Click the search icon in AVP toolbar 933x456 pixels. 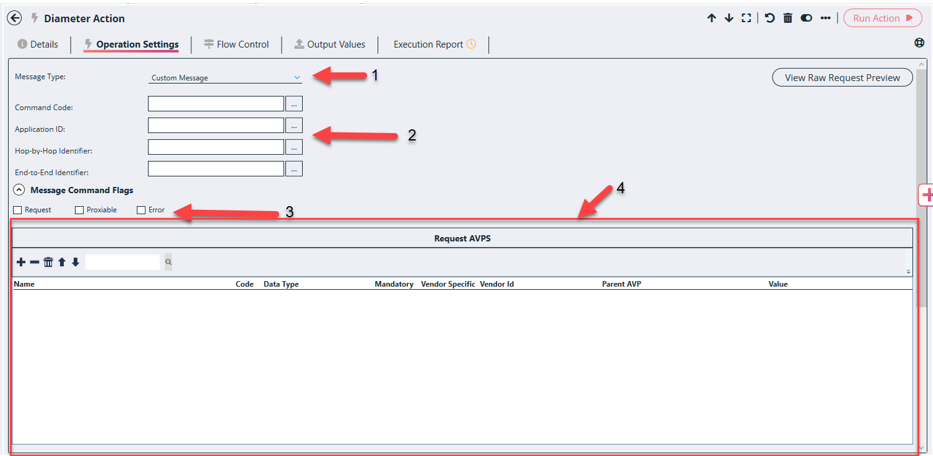168,262
